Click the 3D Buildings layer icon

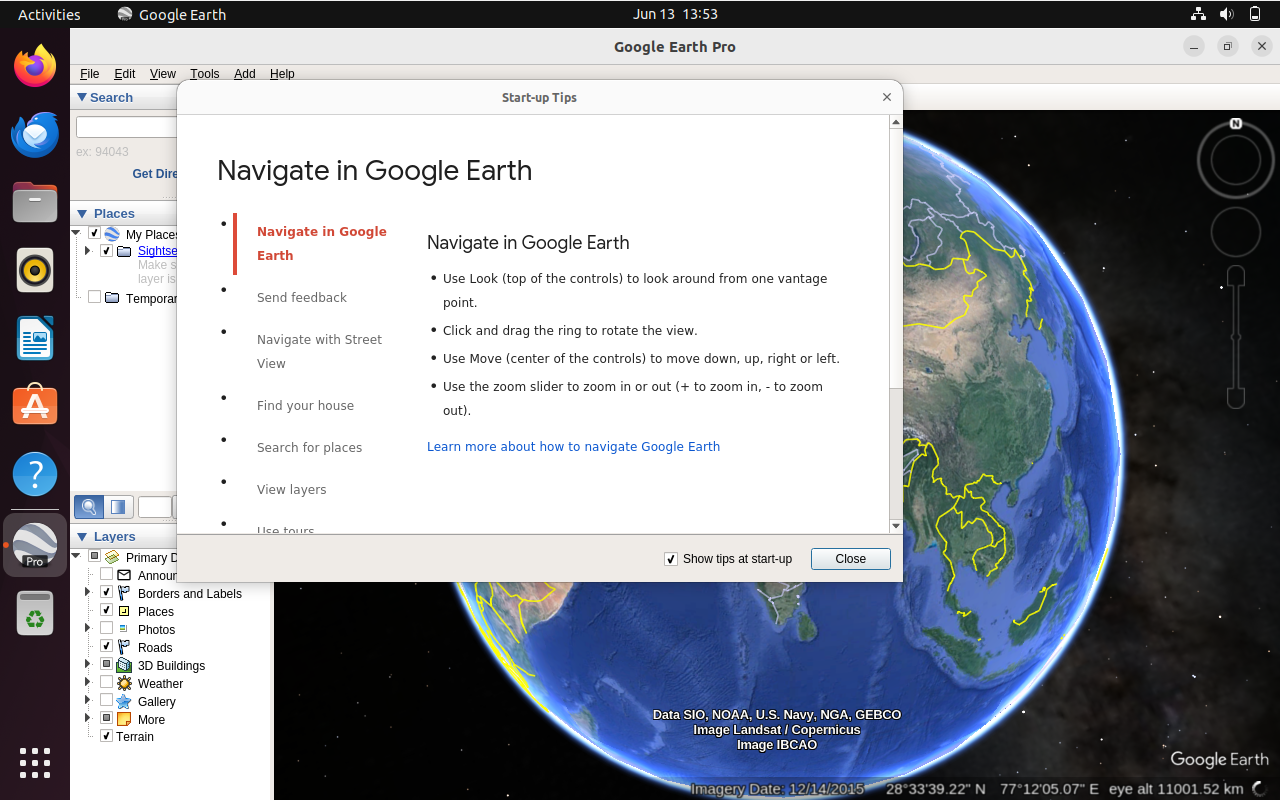tap(124, 665)
